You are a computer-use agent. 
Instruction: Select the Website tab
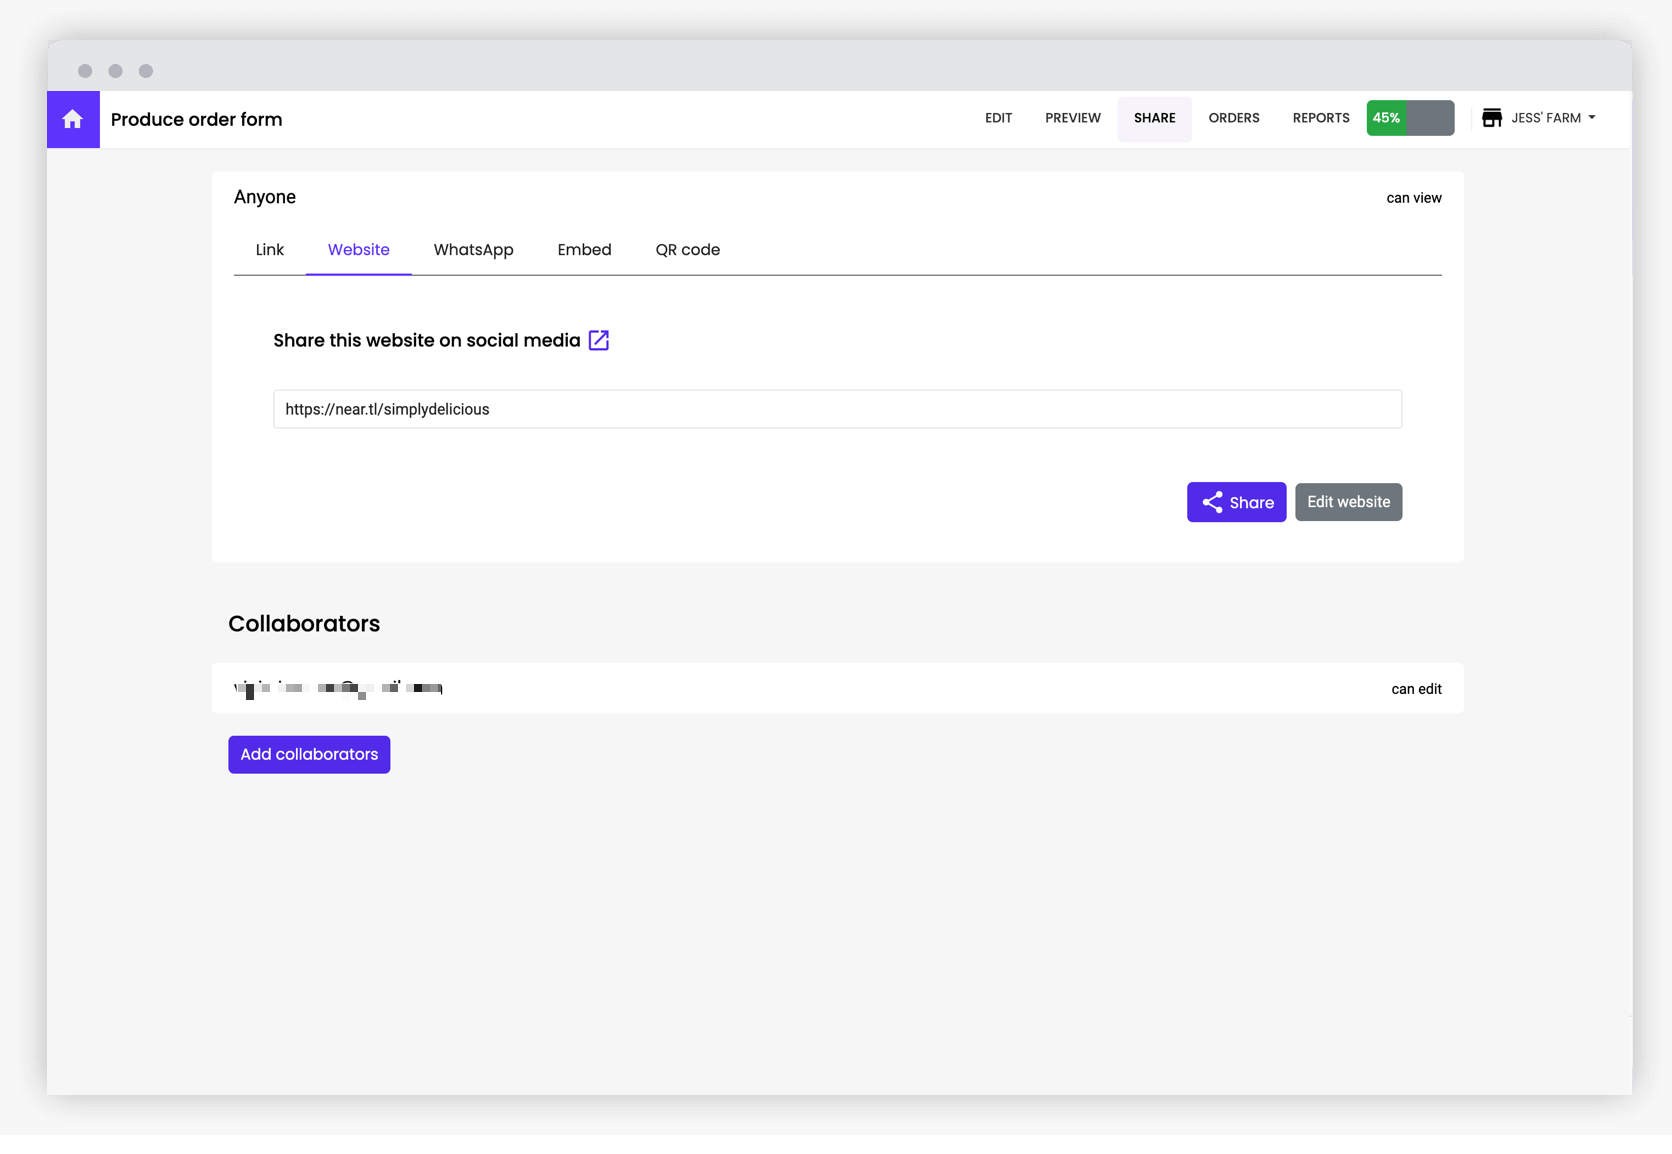[358, 250]
